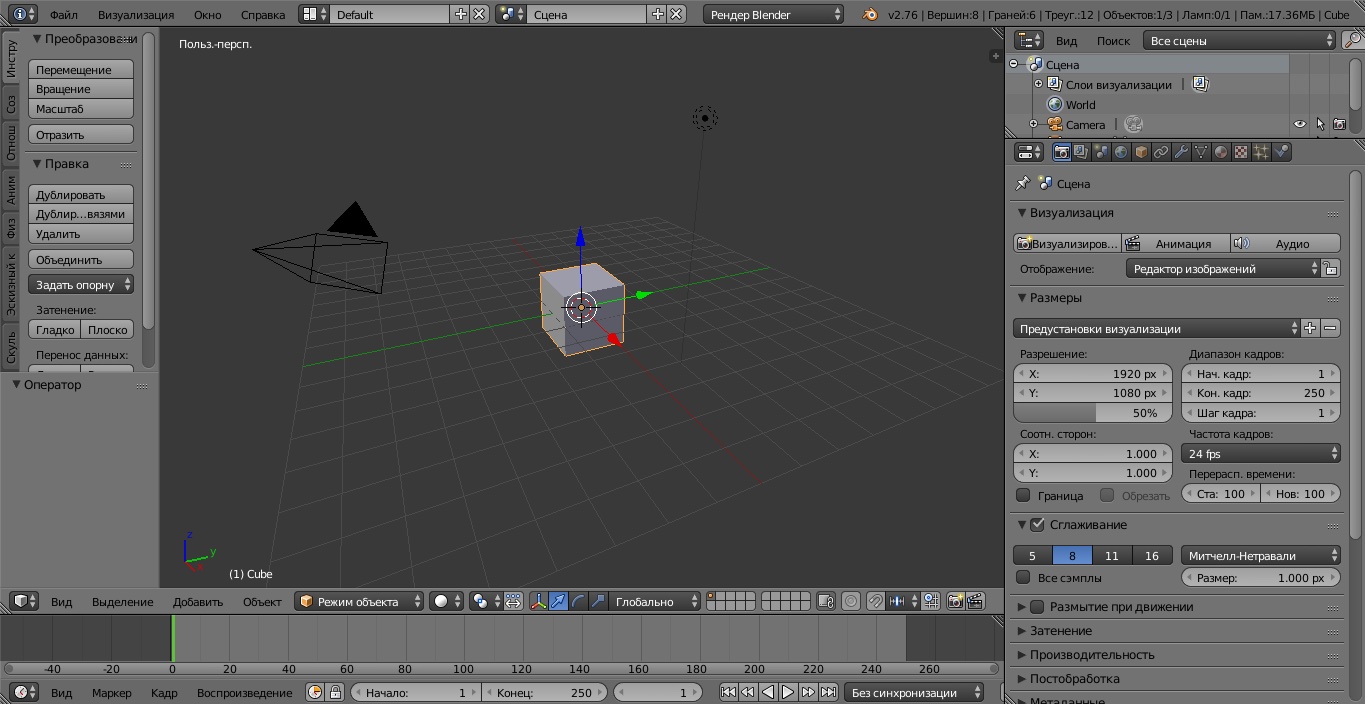Enable the Все сэмплы checkbox
The height and width of the screenshot is (704, 1365).
[x=1023, y=577]
